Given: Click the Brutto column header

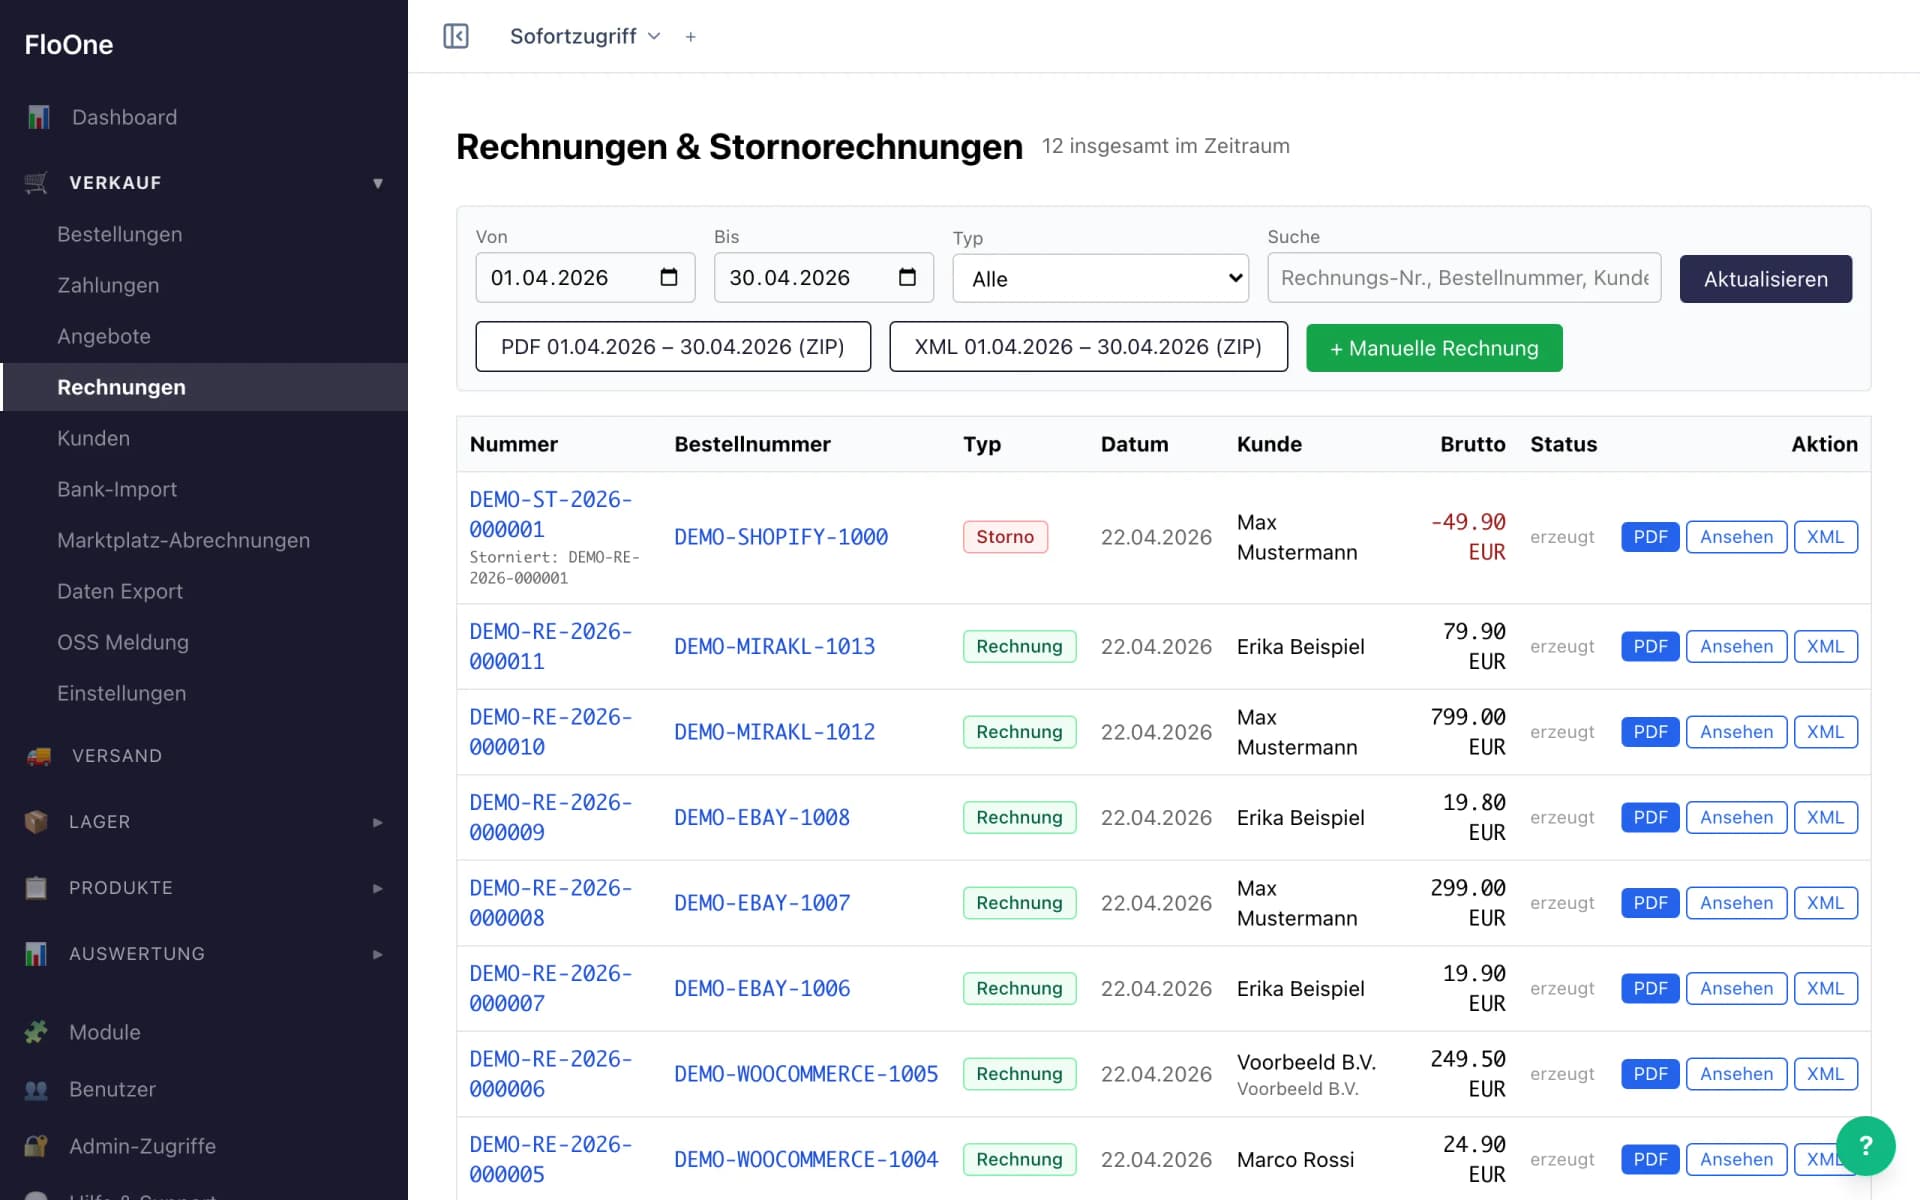Looking at the screenshot, I should [x=1472, y=444].
